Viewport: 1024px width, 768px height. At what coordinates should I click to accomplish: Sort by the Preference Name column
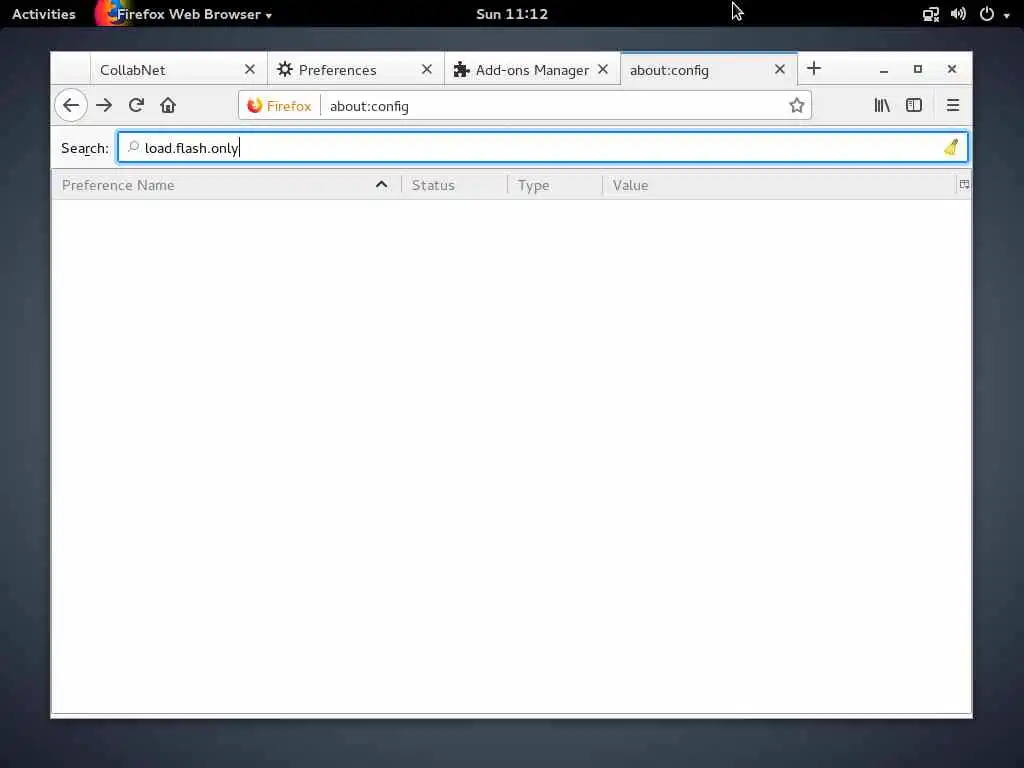[226, 185]
